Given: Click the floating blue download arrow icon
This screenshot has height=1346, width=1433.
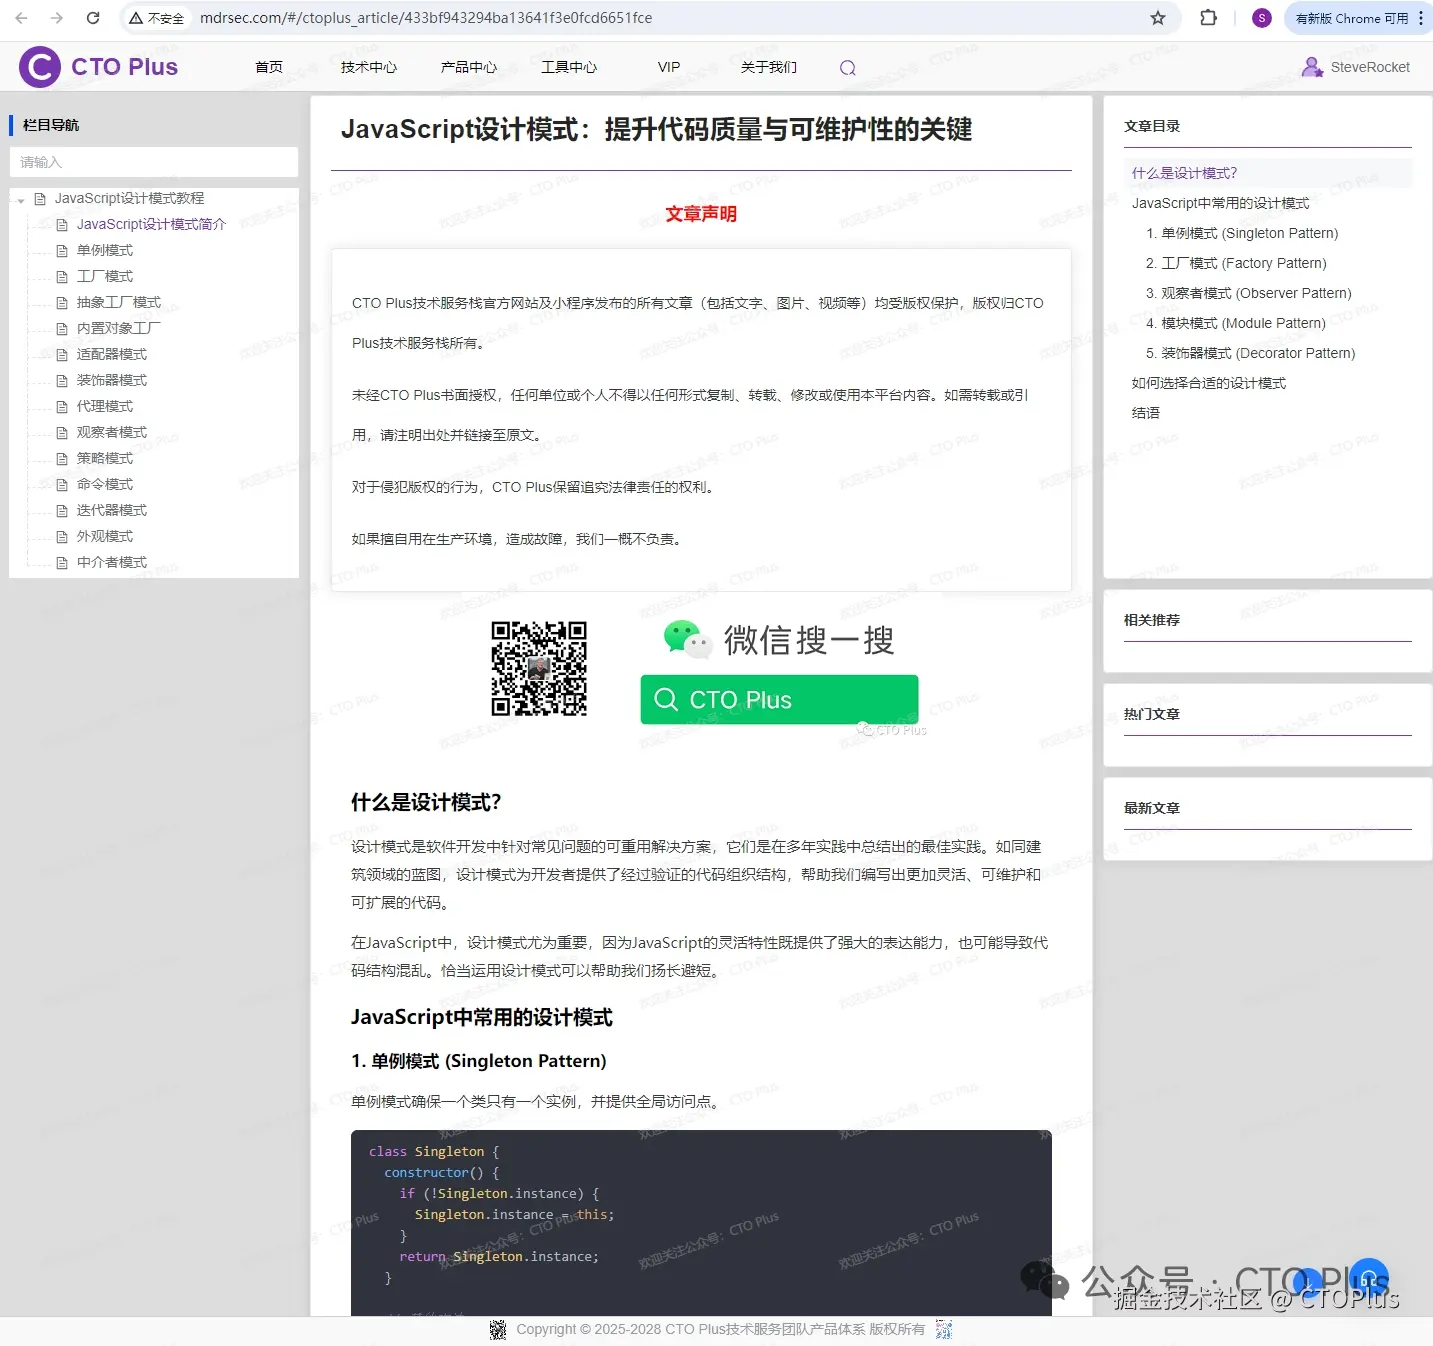Looking at the screenshot, I should (1308, 1280).
